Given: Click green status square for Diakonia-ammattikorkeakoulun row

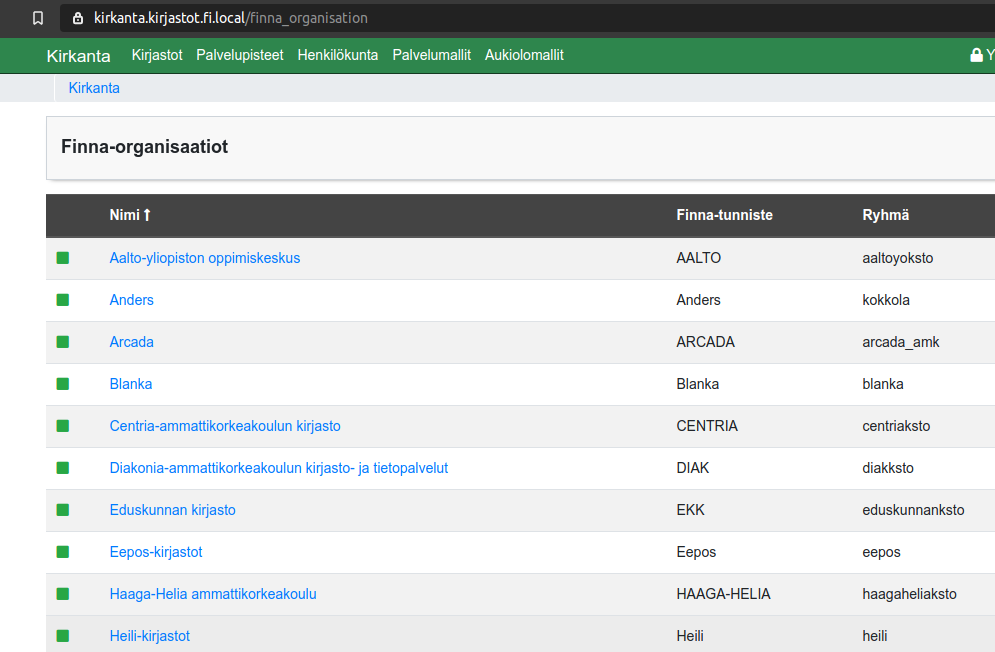Looking at the screenshot, I should [x=63, y=468].
